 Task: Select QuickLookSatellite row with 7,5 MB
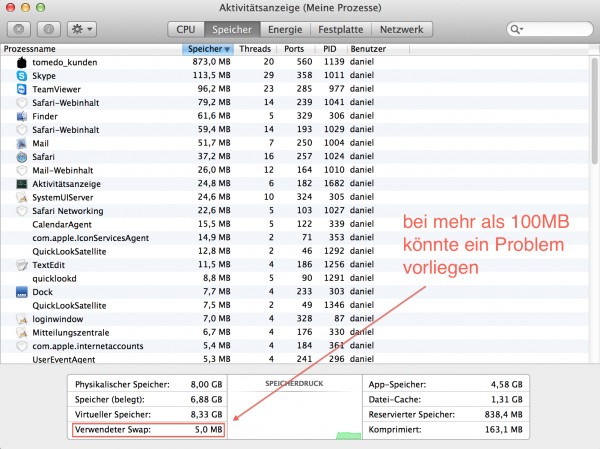[295, 305]
